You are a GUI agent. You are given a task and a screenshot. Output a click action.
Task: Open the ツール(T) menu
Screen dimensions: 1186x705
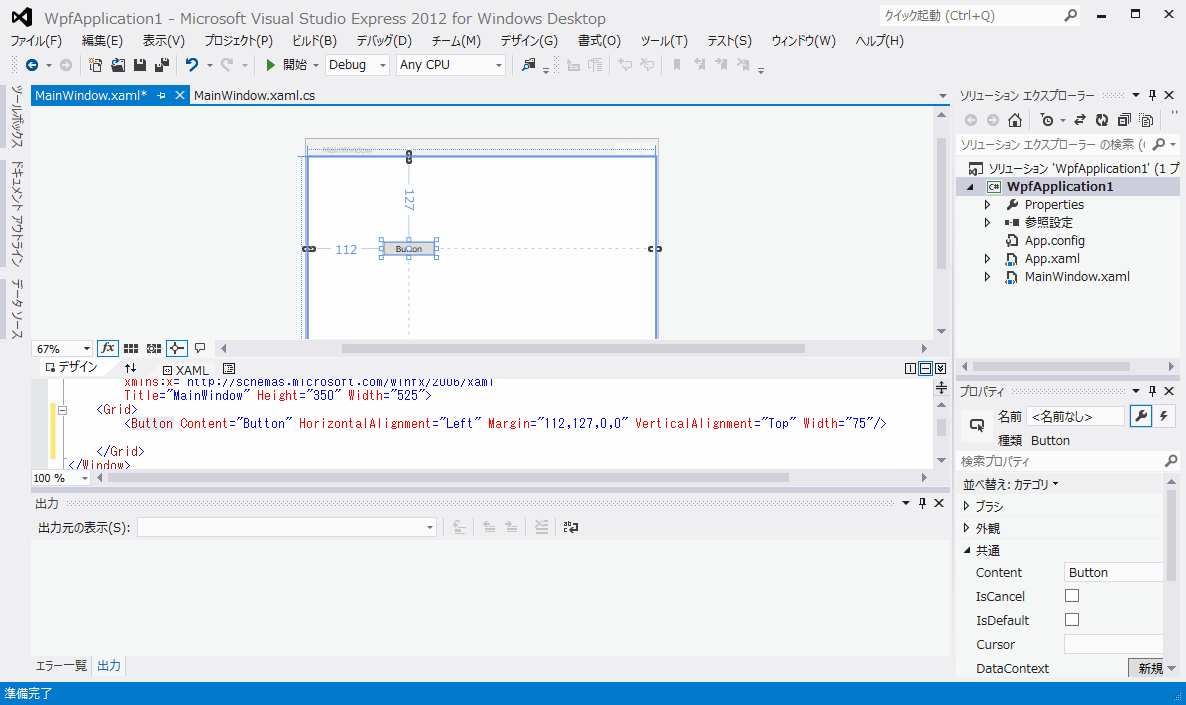tap(664, 41)
